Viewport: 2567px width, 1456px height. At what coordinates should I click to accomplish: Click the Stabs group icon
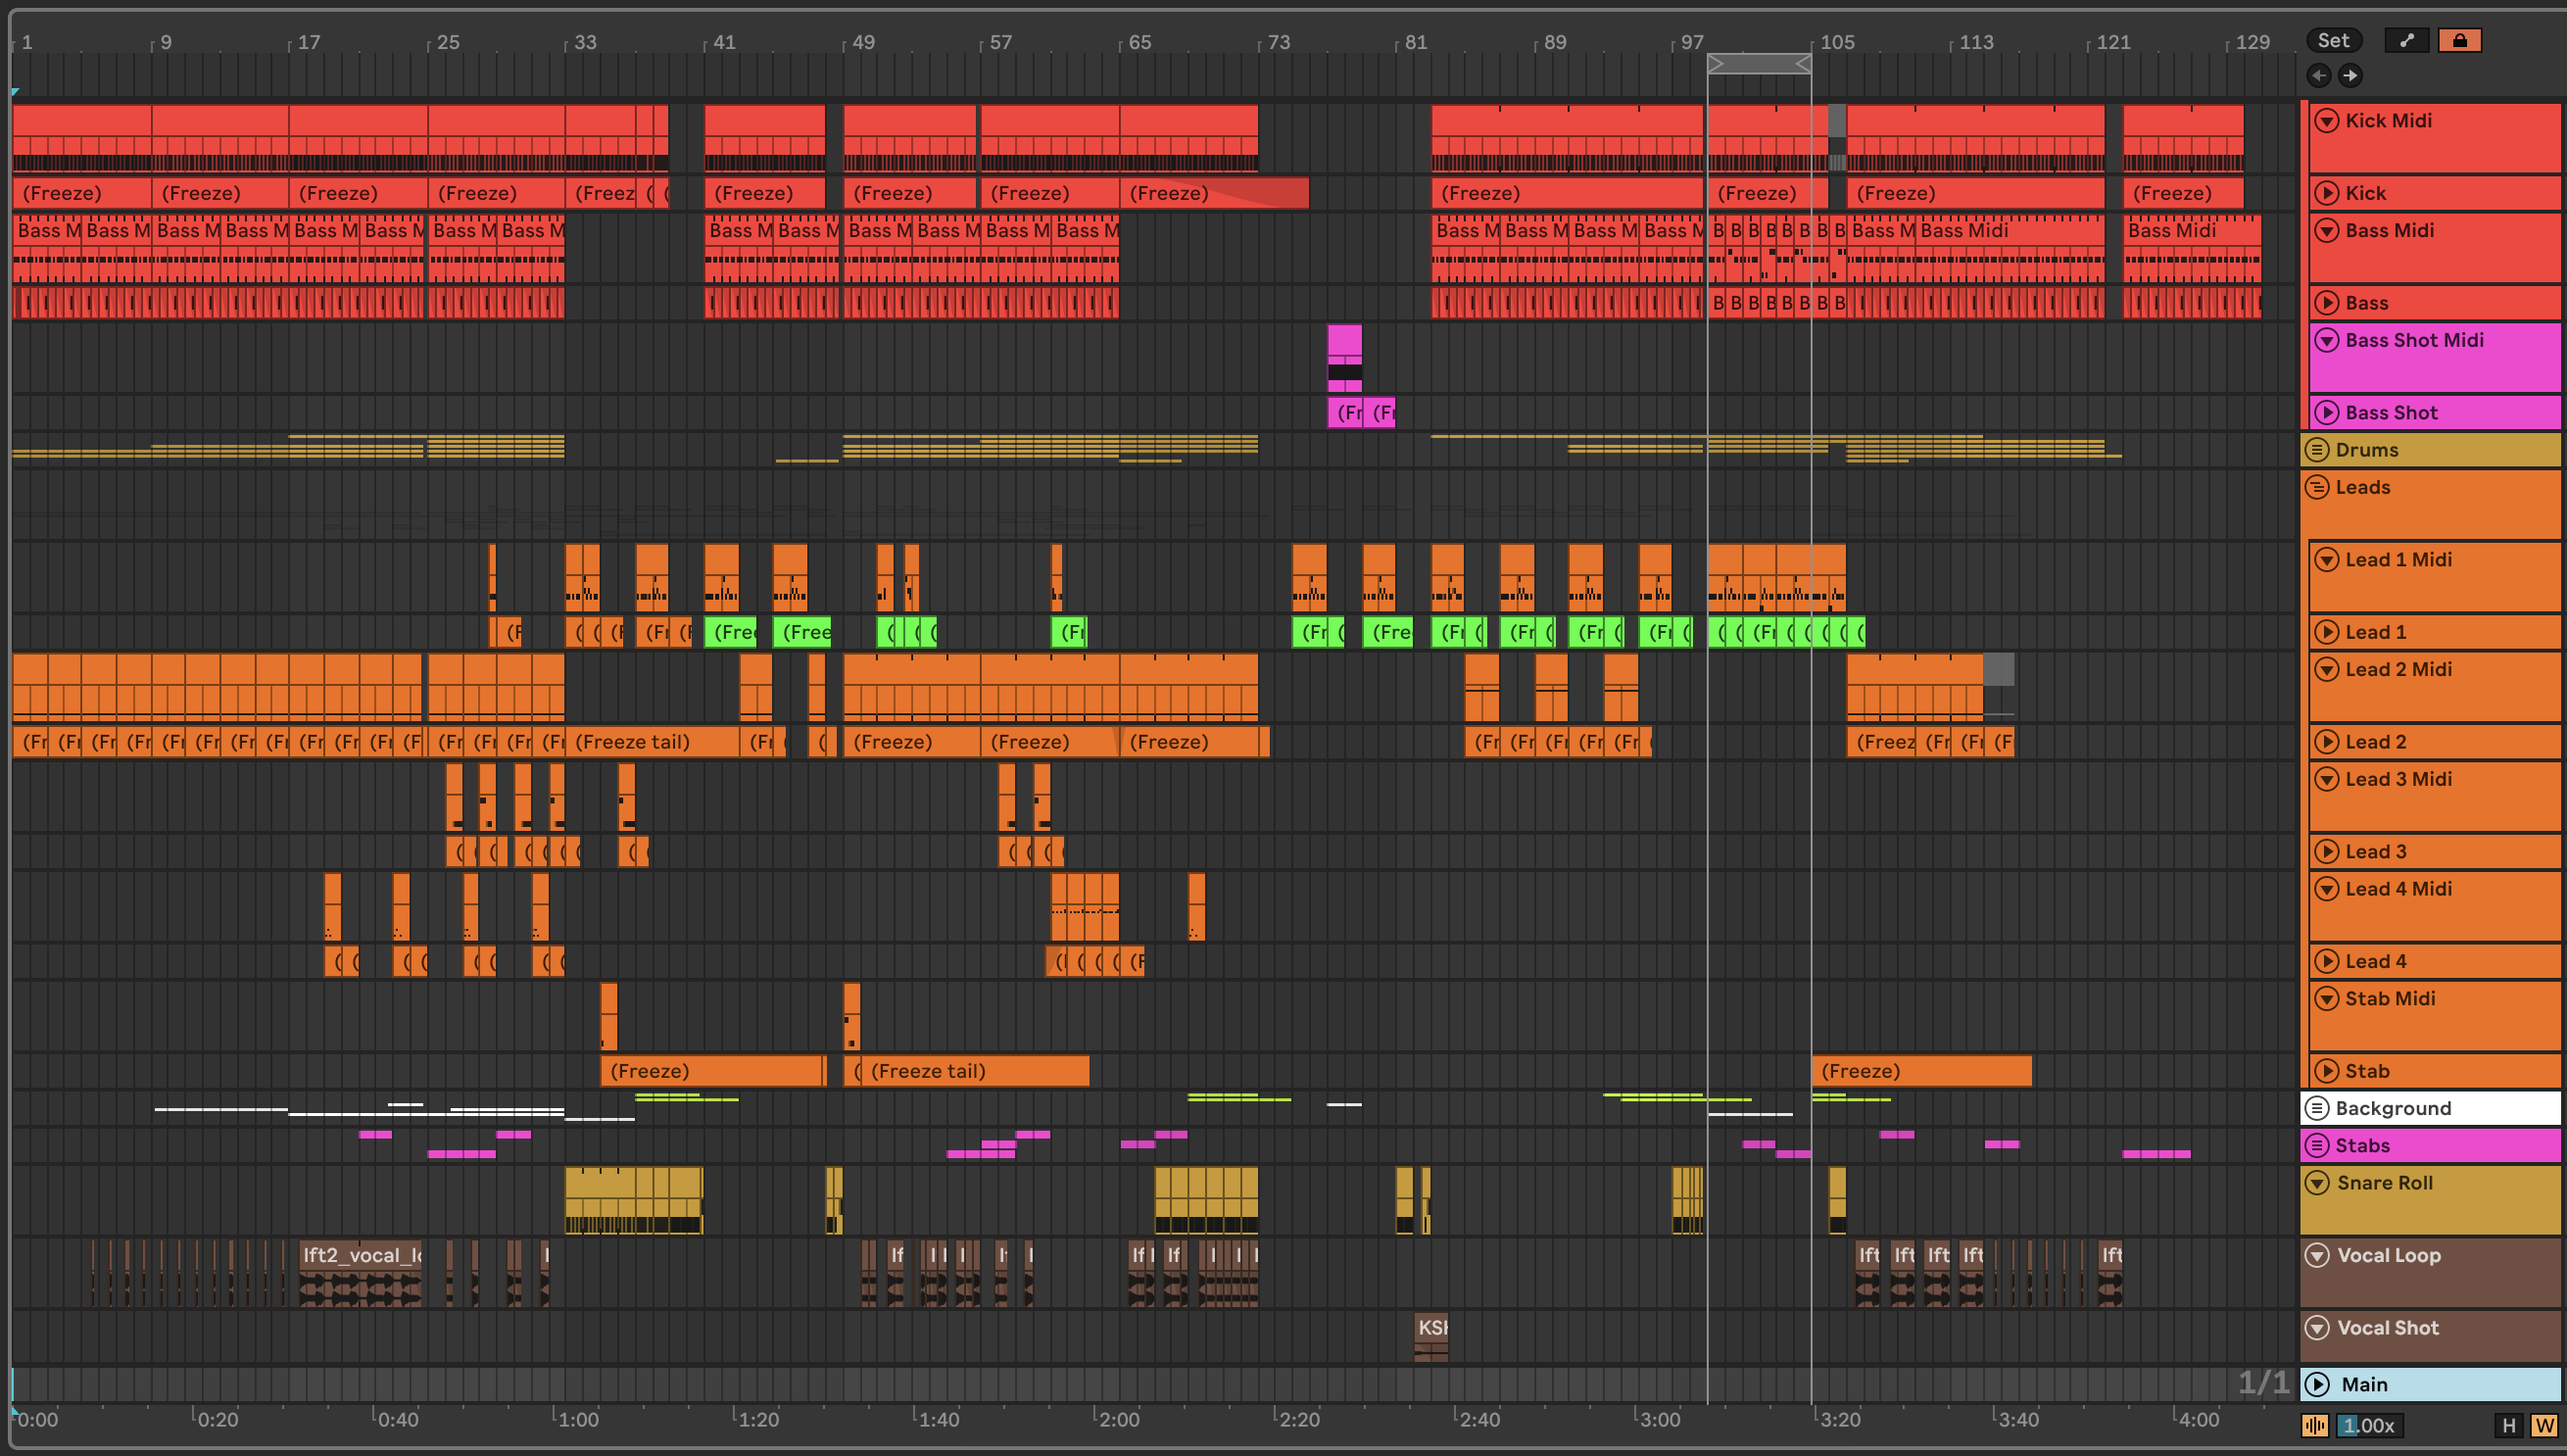coord(2317,1145)
